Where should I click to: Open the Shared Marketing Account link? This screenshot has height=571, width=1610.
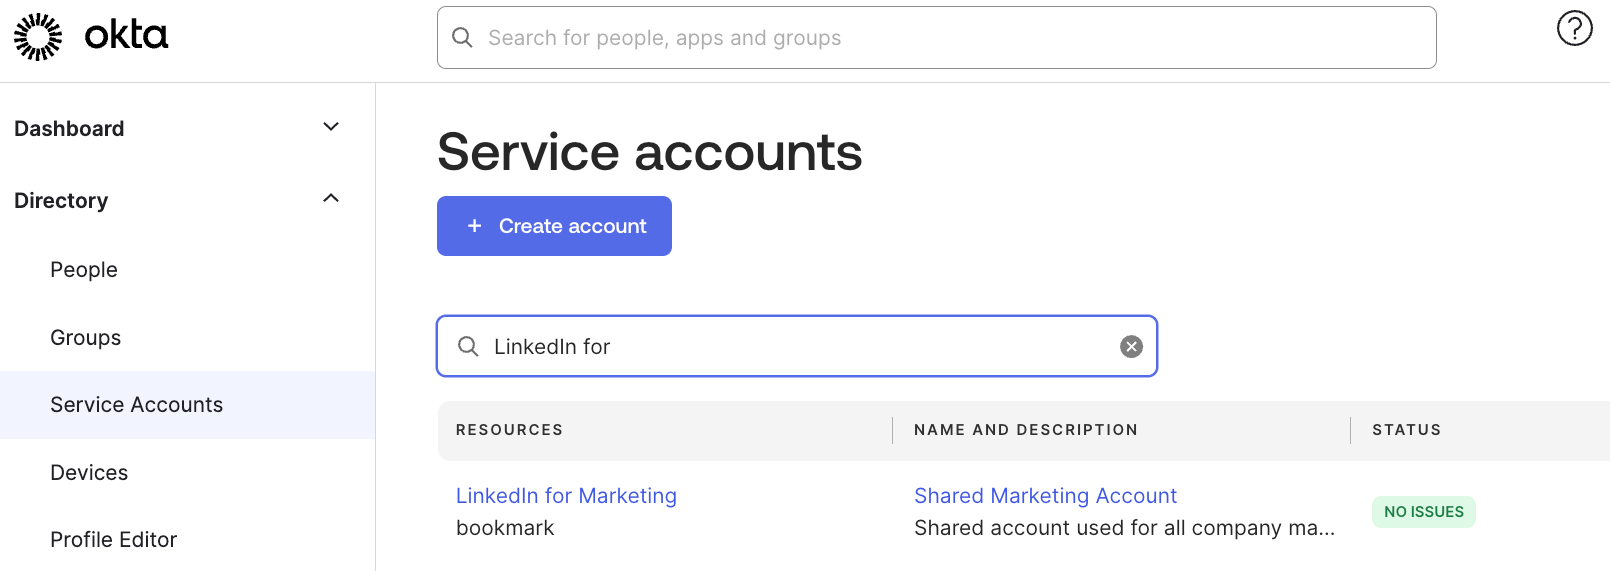pyautogui.click(x=1045, y=496)
